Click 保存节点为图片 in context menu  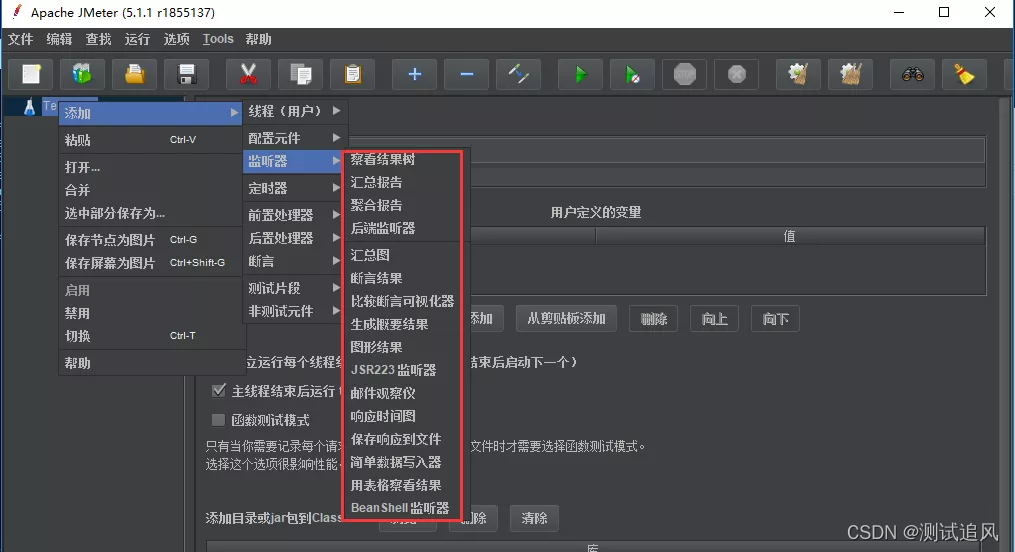click(x=150, y=240)
